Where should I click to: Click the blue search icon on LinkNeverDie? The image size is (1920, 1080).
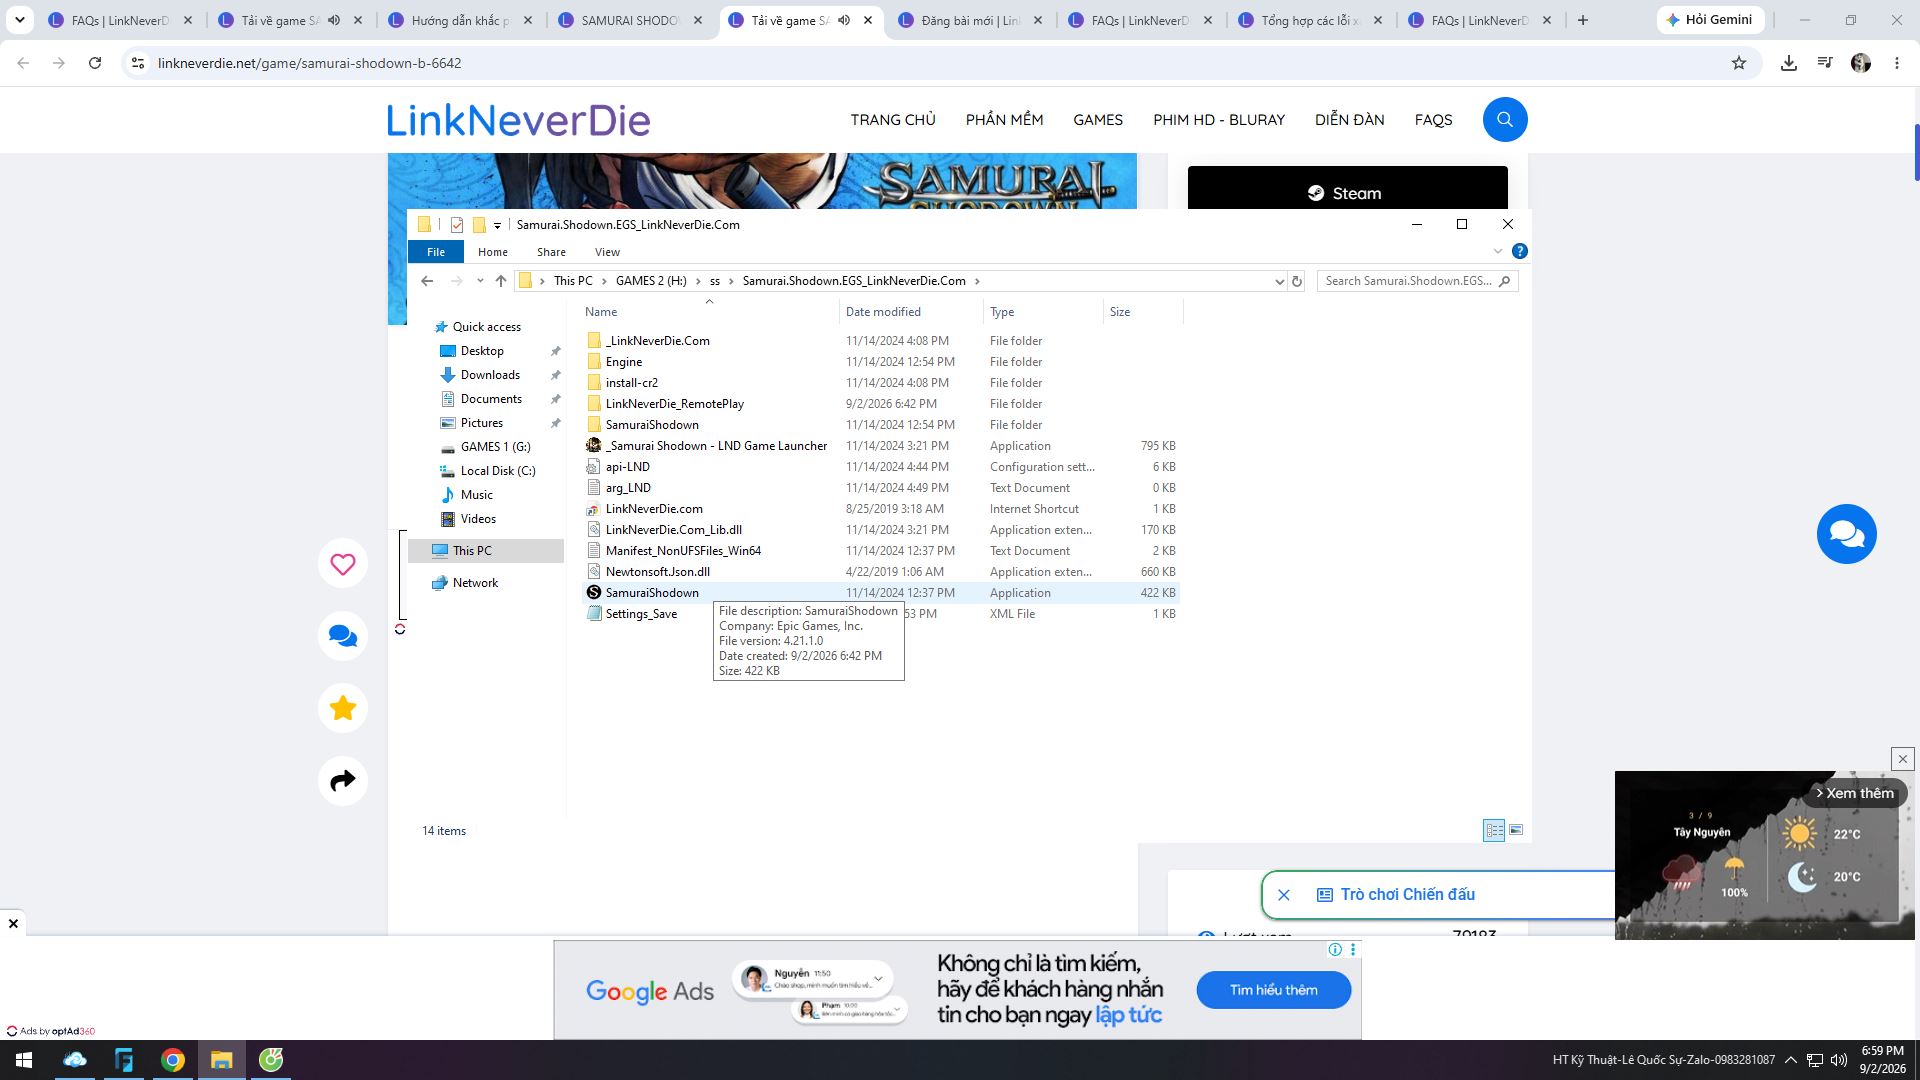[1505, 120]
